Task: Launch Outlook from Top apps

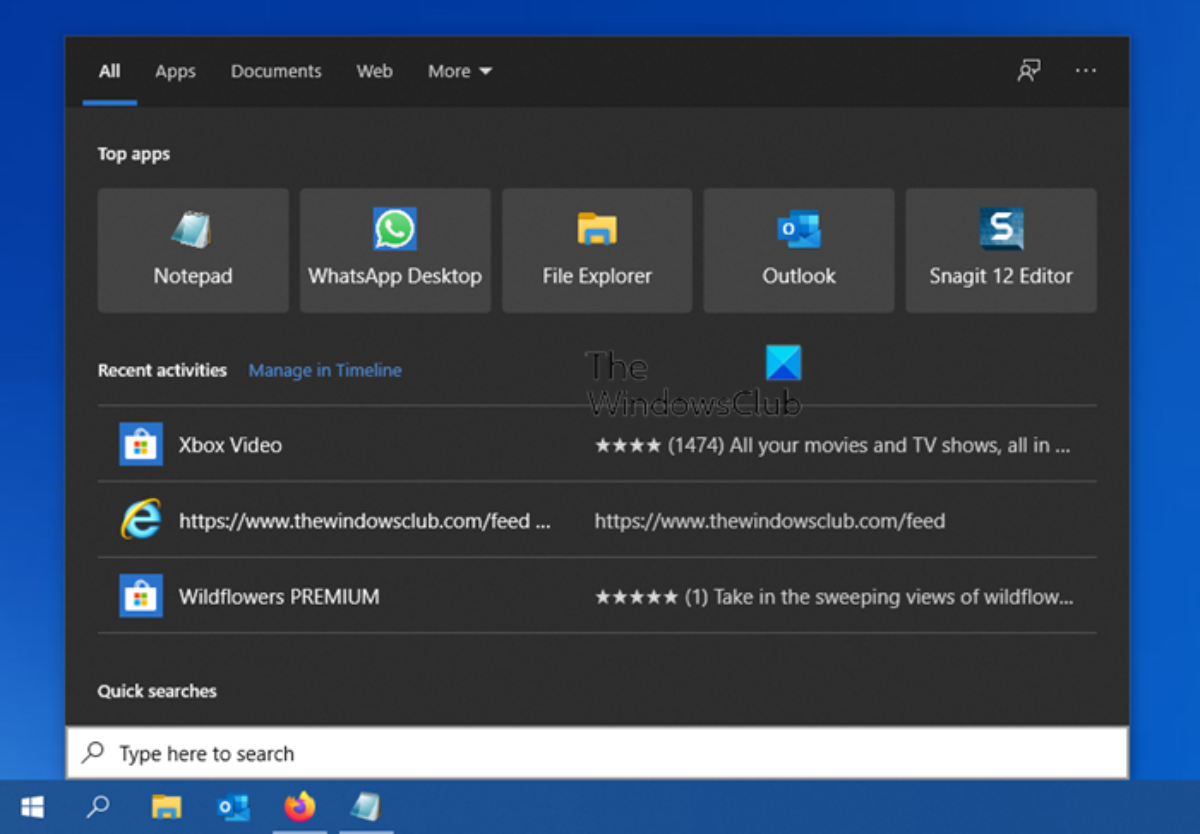Action: tap(799, 251)
